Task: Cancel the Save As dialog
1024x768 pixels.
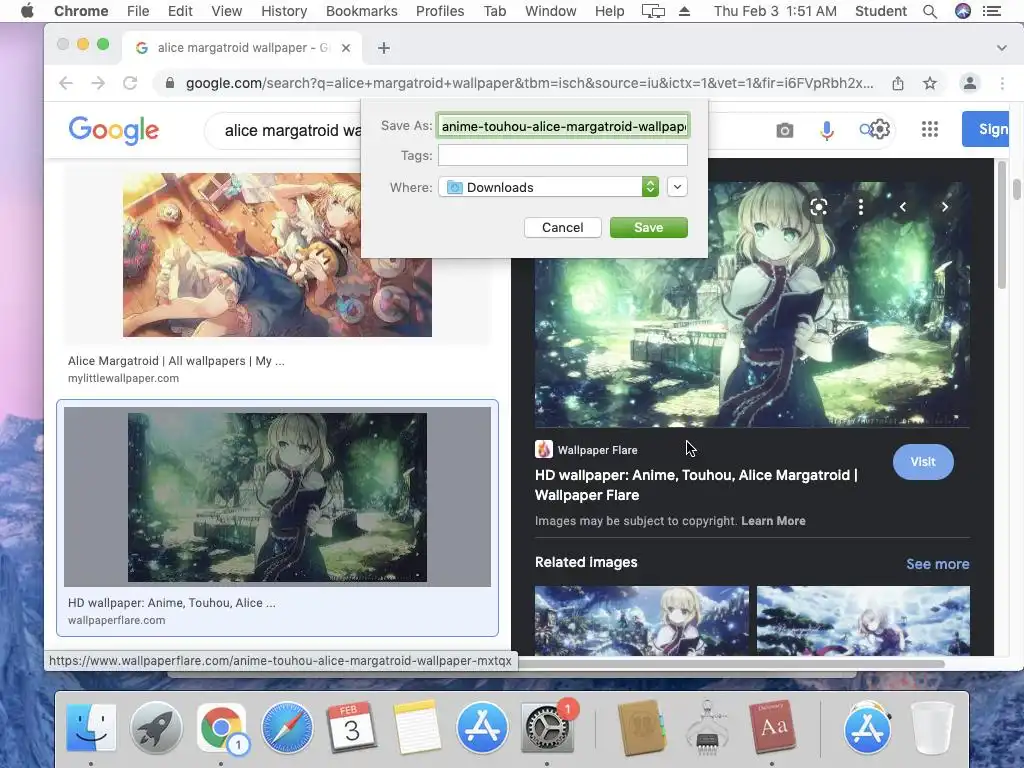Action: click(562, 227)
